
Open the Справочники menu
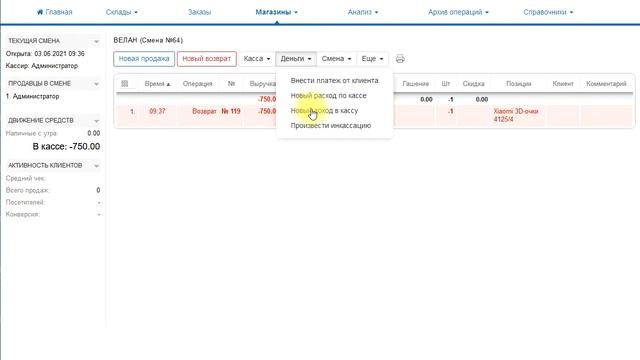[548, 12]
